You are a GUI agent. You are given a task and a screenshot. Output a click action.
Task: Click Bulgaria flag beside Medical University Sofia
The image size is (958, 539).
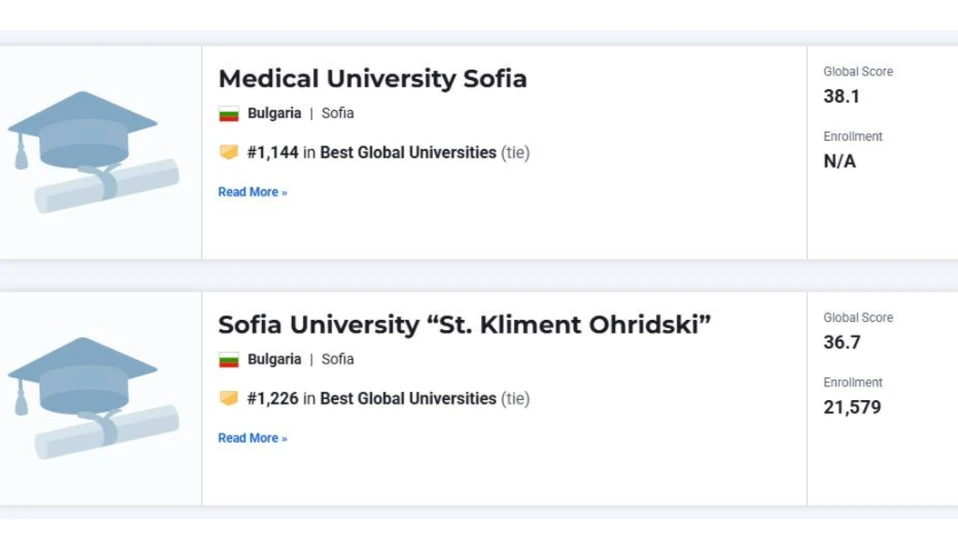tap(229, 114)
